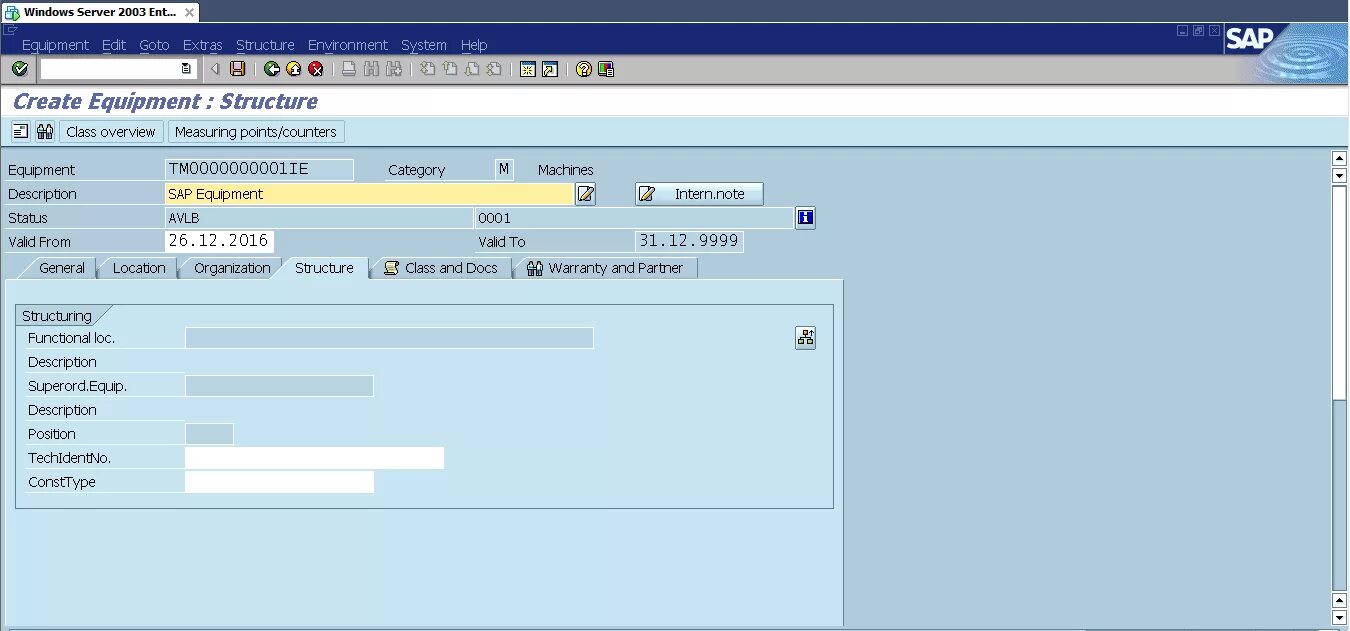Go to the last page icon

click(494, 69)
